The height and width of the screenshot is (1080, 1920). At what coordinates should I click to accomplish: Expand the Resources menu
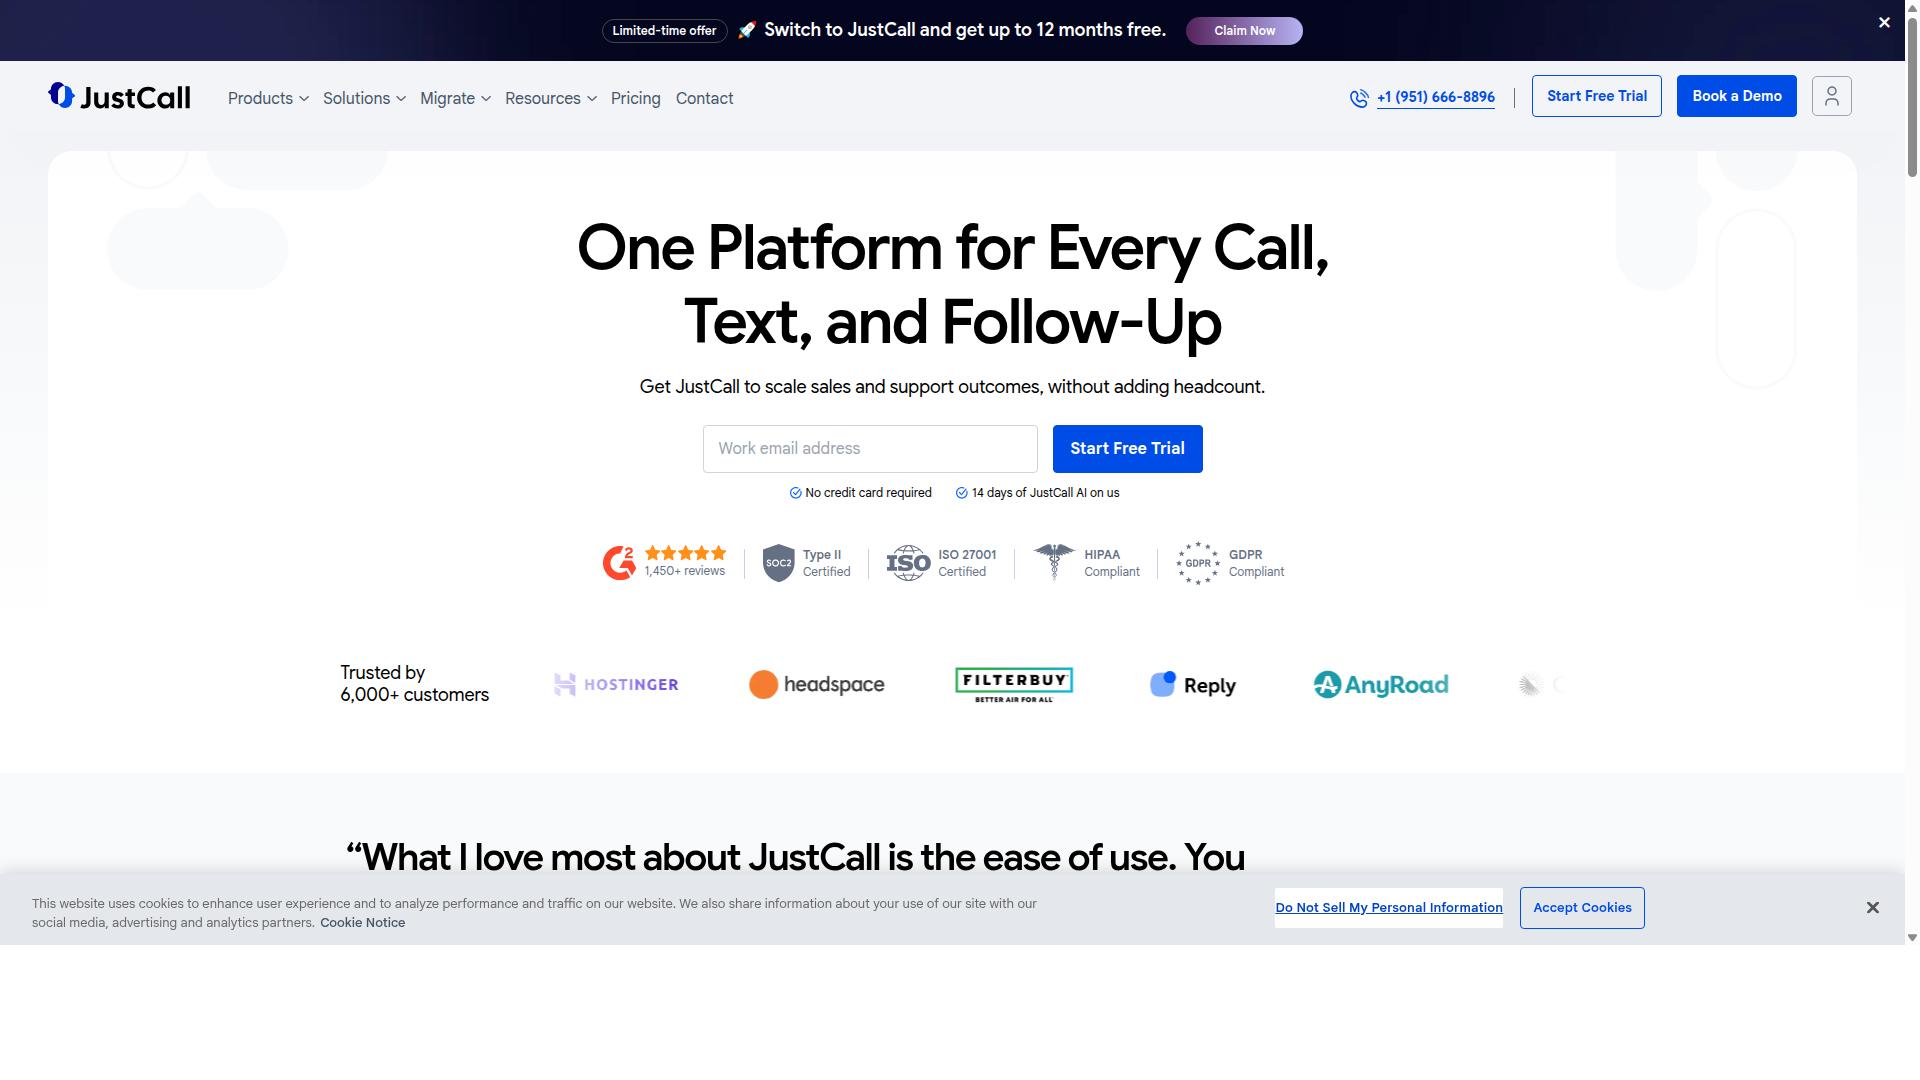point(550,98)
